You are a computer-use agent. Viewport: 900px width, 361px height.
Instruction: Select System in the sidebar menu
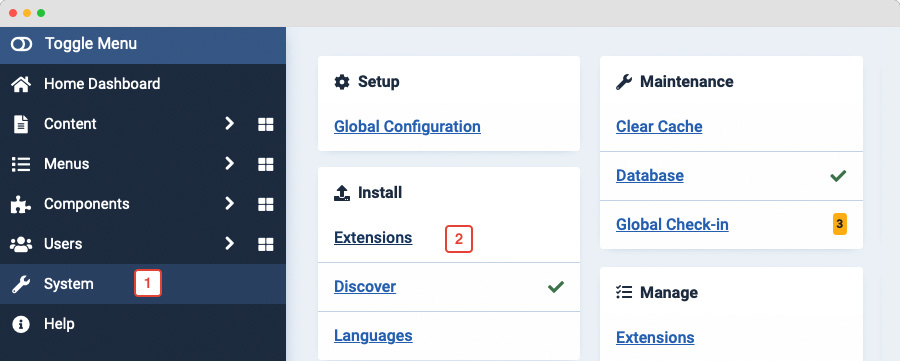pyautogui.click(x=143, y=284)
